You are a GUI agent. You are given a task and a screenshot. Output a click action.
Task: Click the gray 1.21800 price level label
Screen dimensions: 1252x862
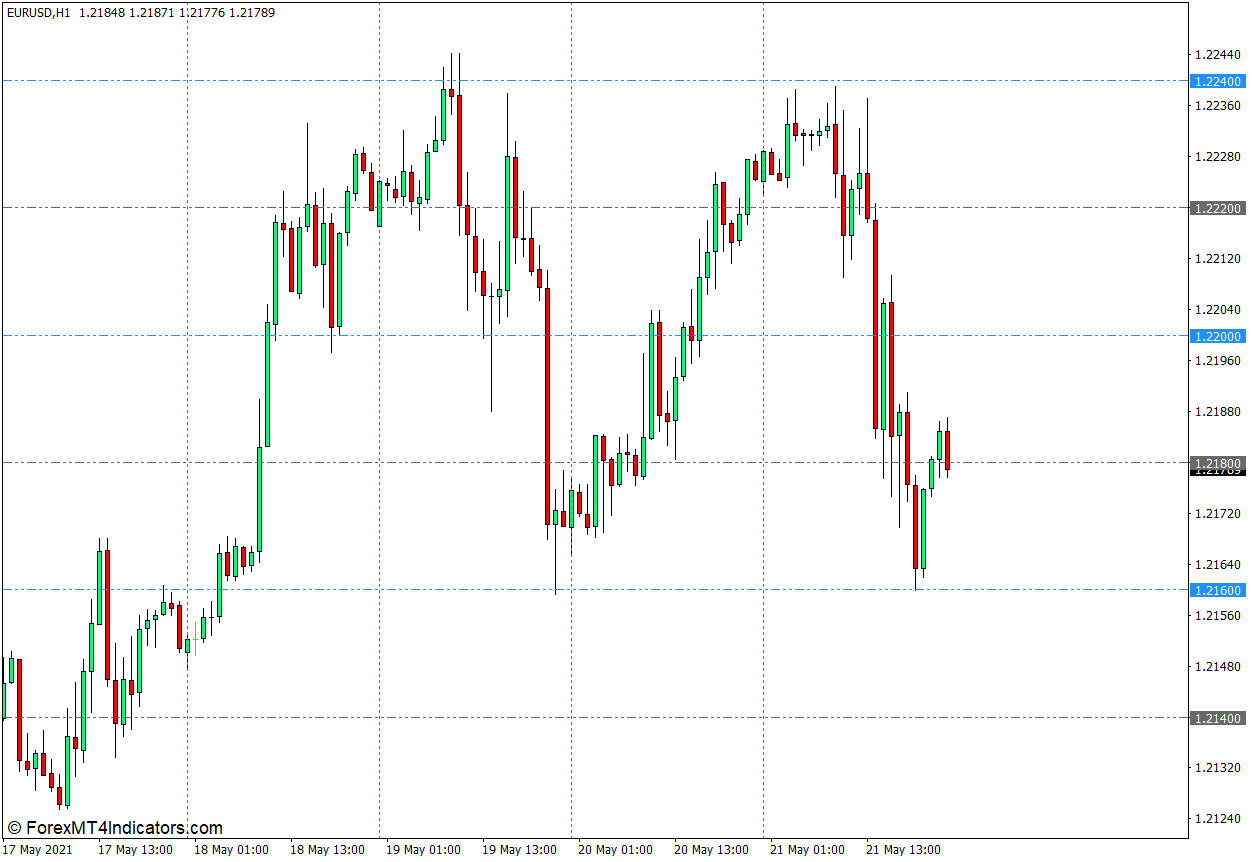click(x=1217, y=463)
